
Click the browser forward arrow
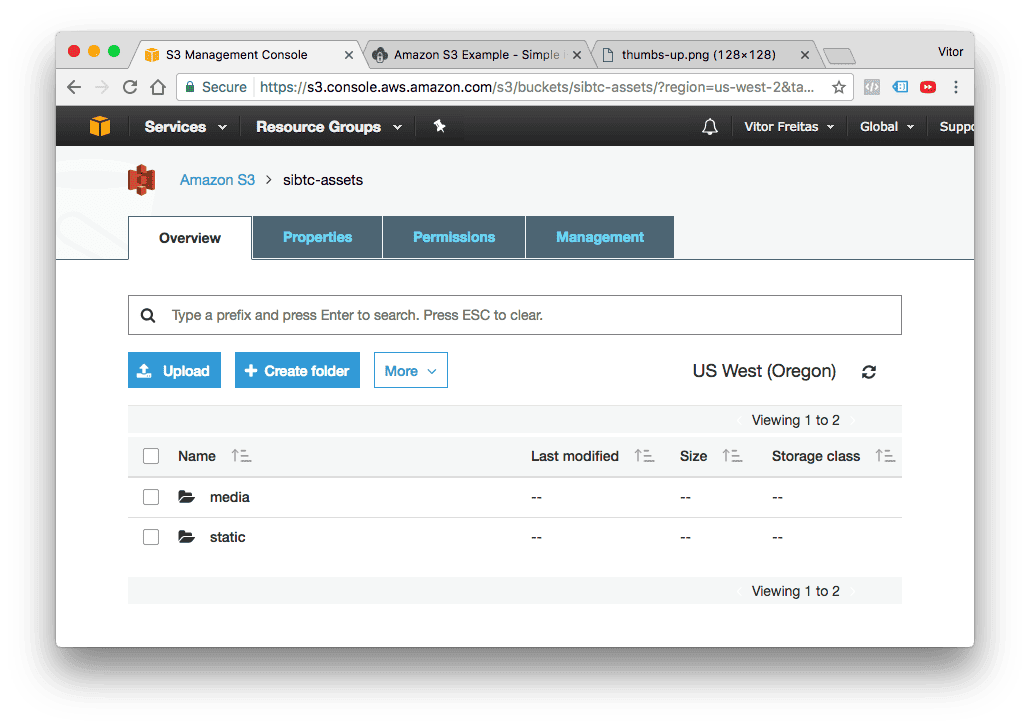click(x=102, y=87)
